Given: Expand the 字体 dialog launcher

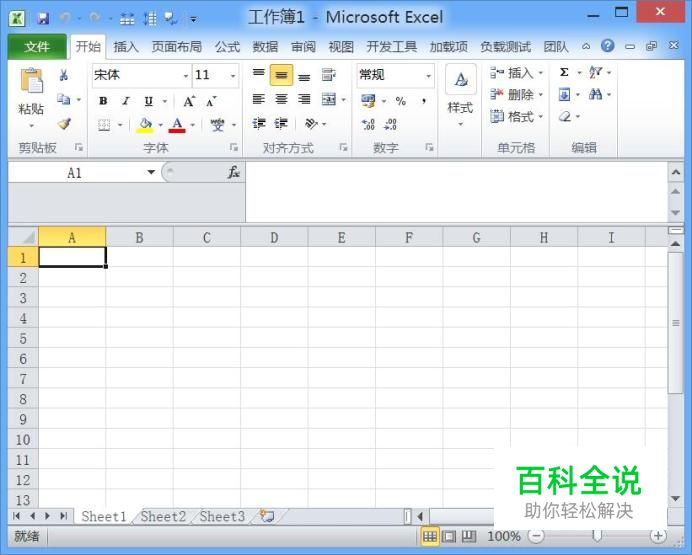Looking at the screenshot, I should tap(234, 147).
